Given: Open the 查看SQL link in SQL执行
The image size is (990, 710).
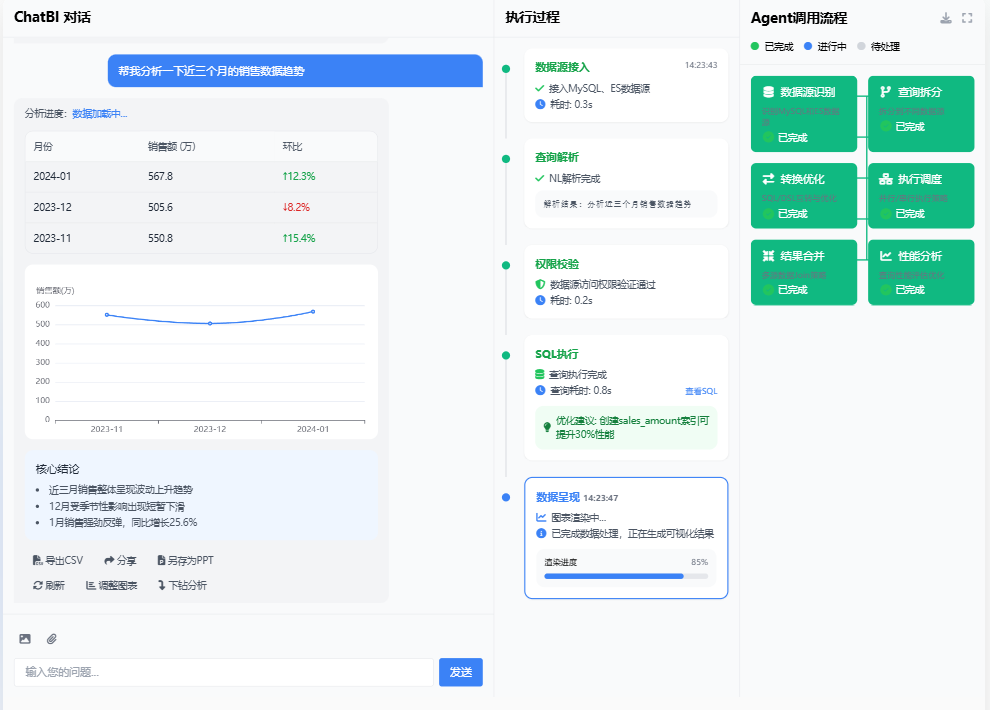Looking at the screenshot, I should click(700, 391).
